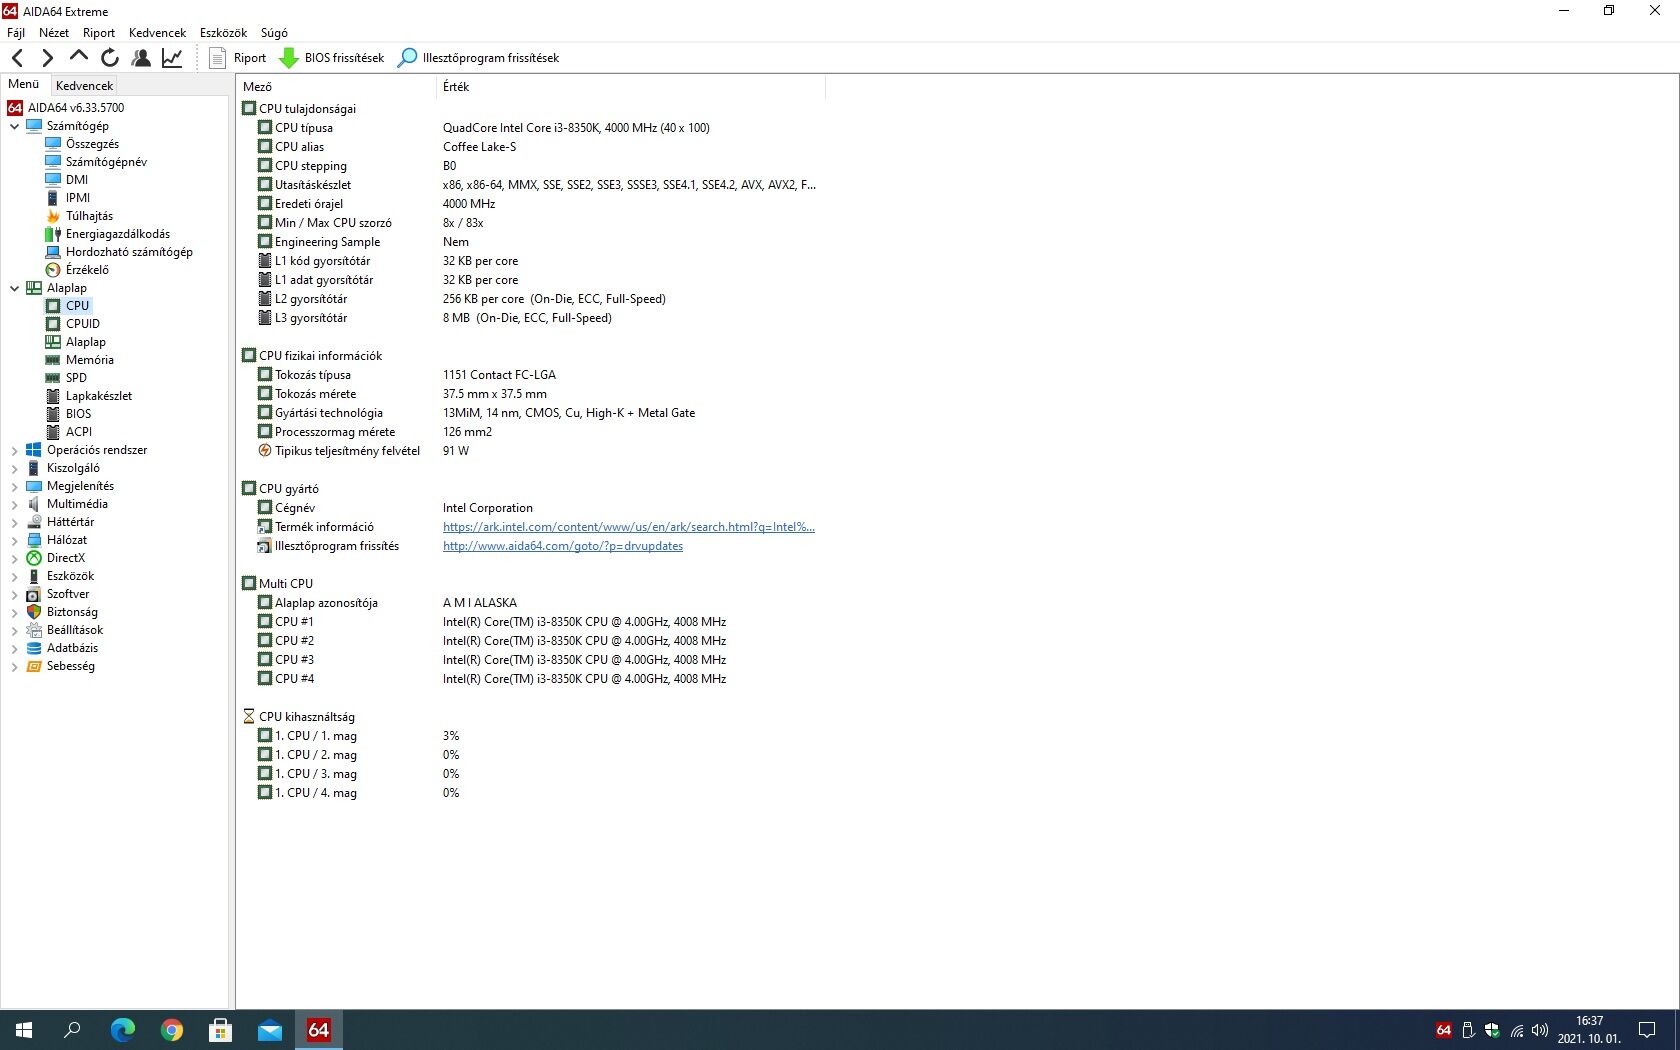Click the Riport toolbar button

[x=238, y=58]
